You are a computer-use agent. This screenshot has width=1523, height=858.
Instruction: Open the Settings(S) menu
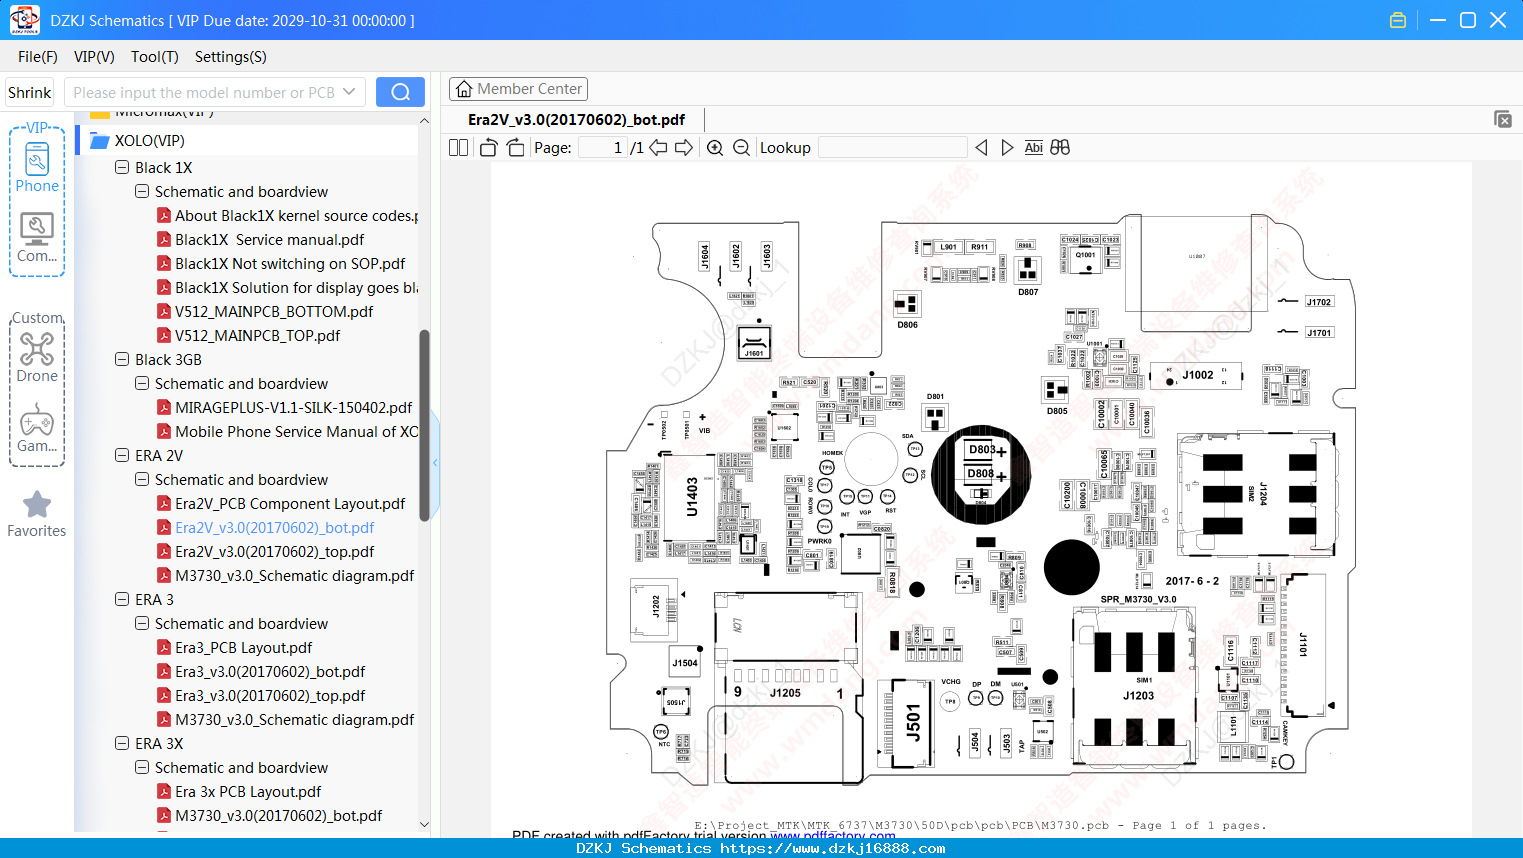pyautogui.click(x=231, y=57)
